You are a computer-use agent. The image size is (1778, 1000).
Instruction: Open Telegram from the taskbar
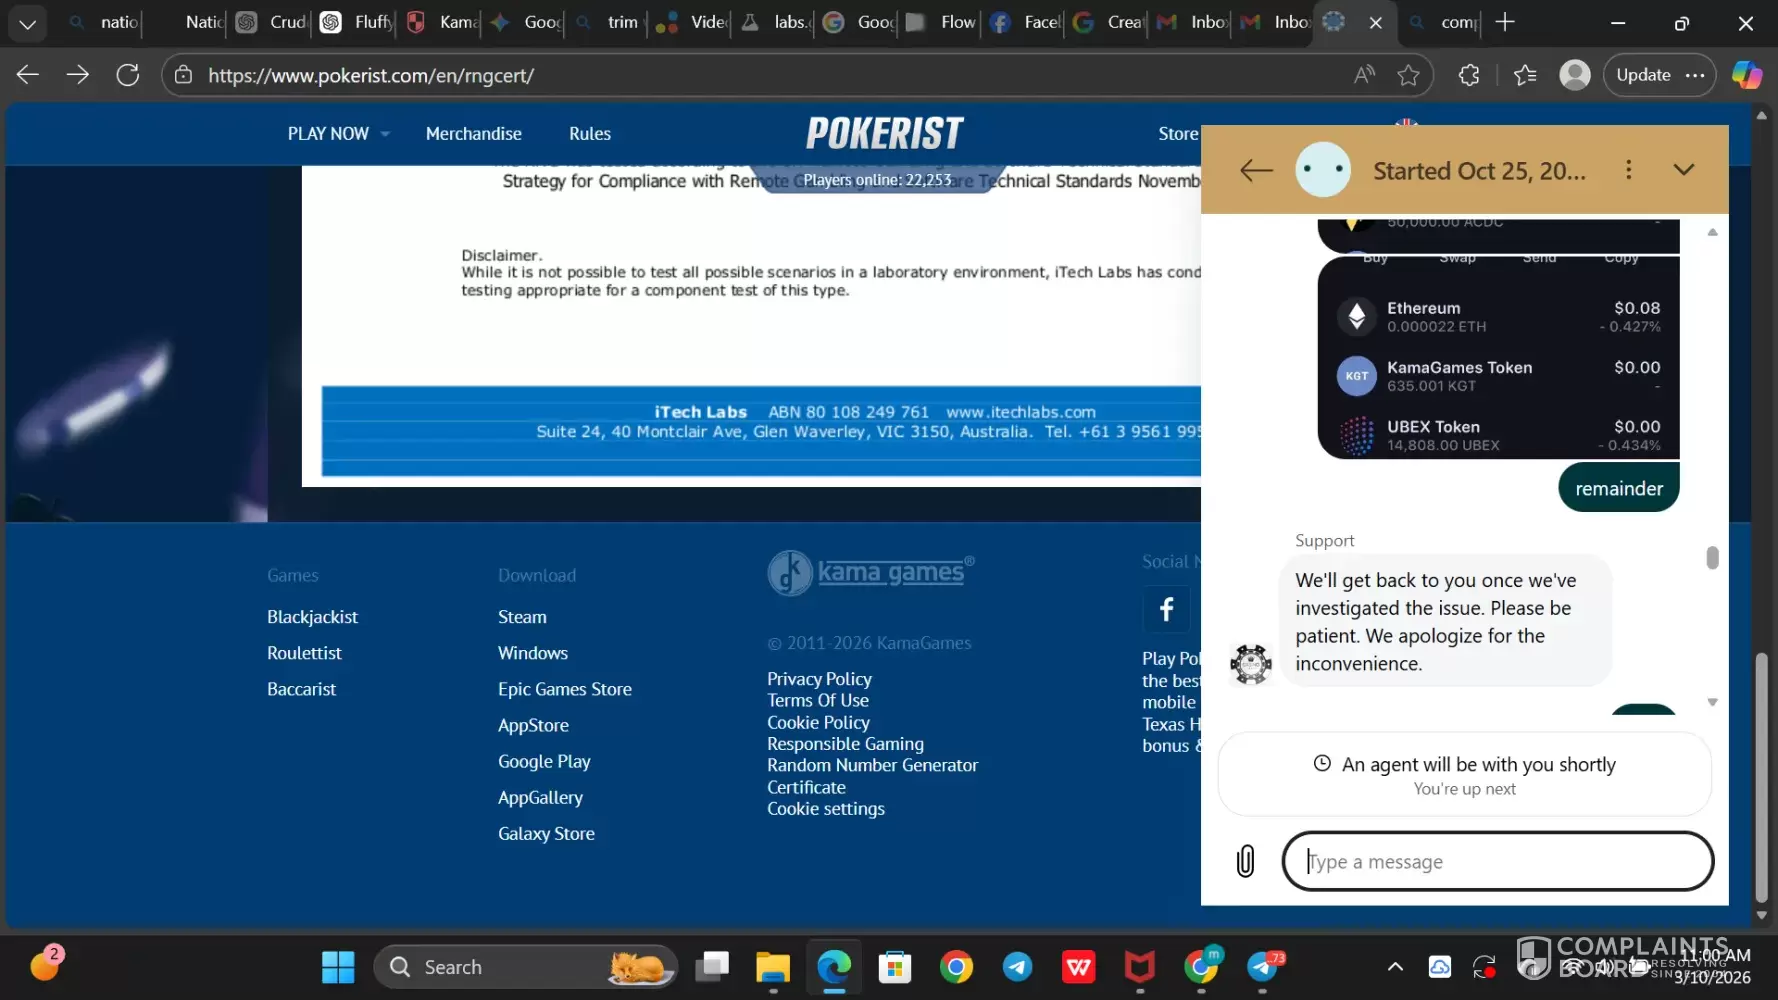[x=1018, y=967]
